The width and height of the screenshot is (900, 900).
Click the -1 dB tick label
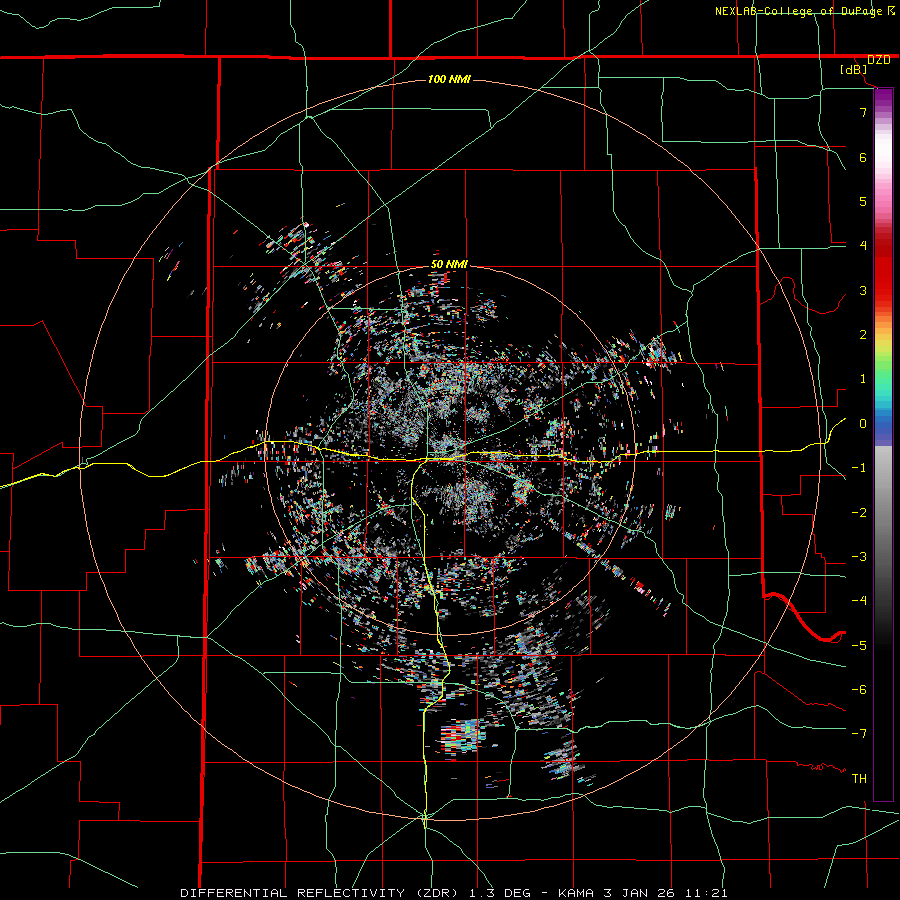(859, 468)
